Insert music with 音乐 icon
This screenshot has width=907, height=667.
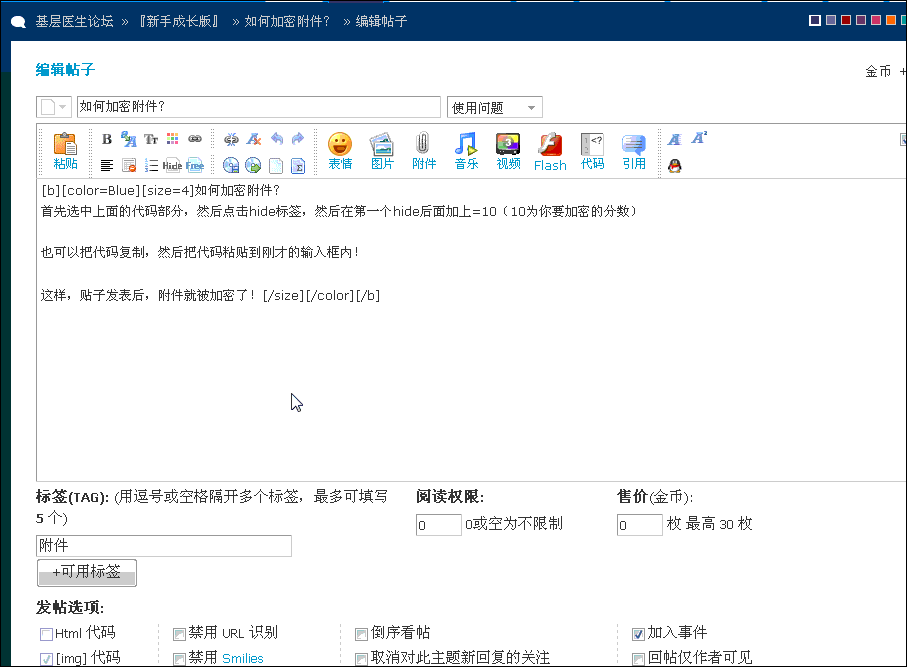pyautogui.click(x=466, y=150)
